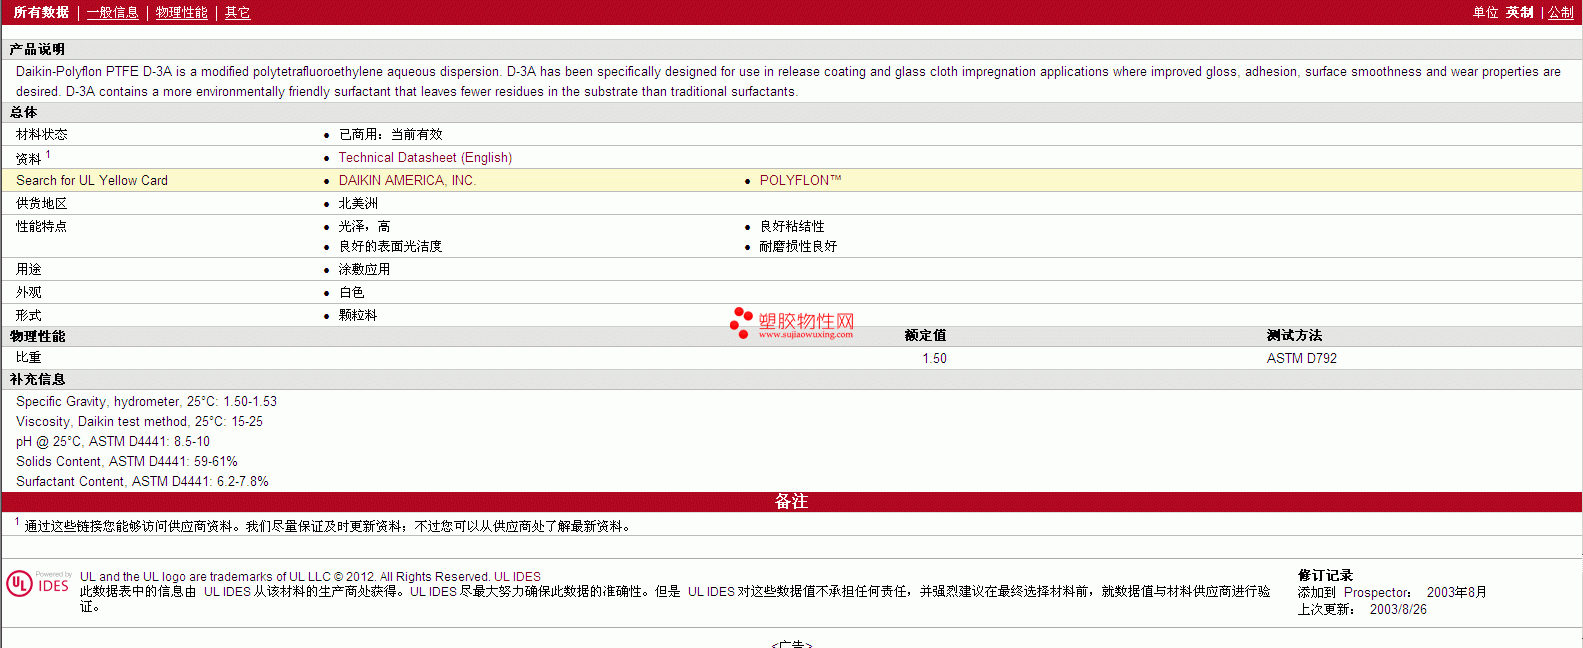
Task: Open the POLYFLON™ link
Action: tap(800, 181)
